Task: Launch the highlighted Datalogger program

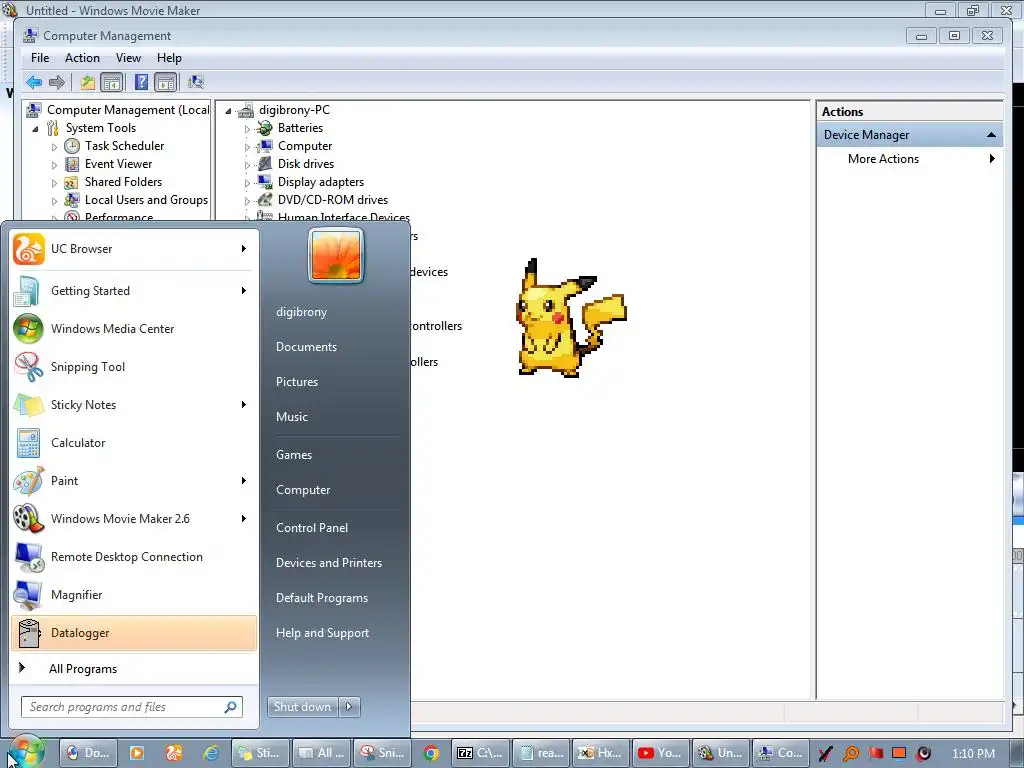Action: pyautogui.click(x=134, y=633)
